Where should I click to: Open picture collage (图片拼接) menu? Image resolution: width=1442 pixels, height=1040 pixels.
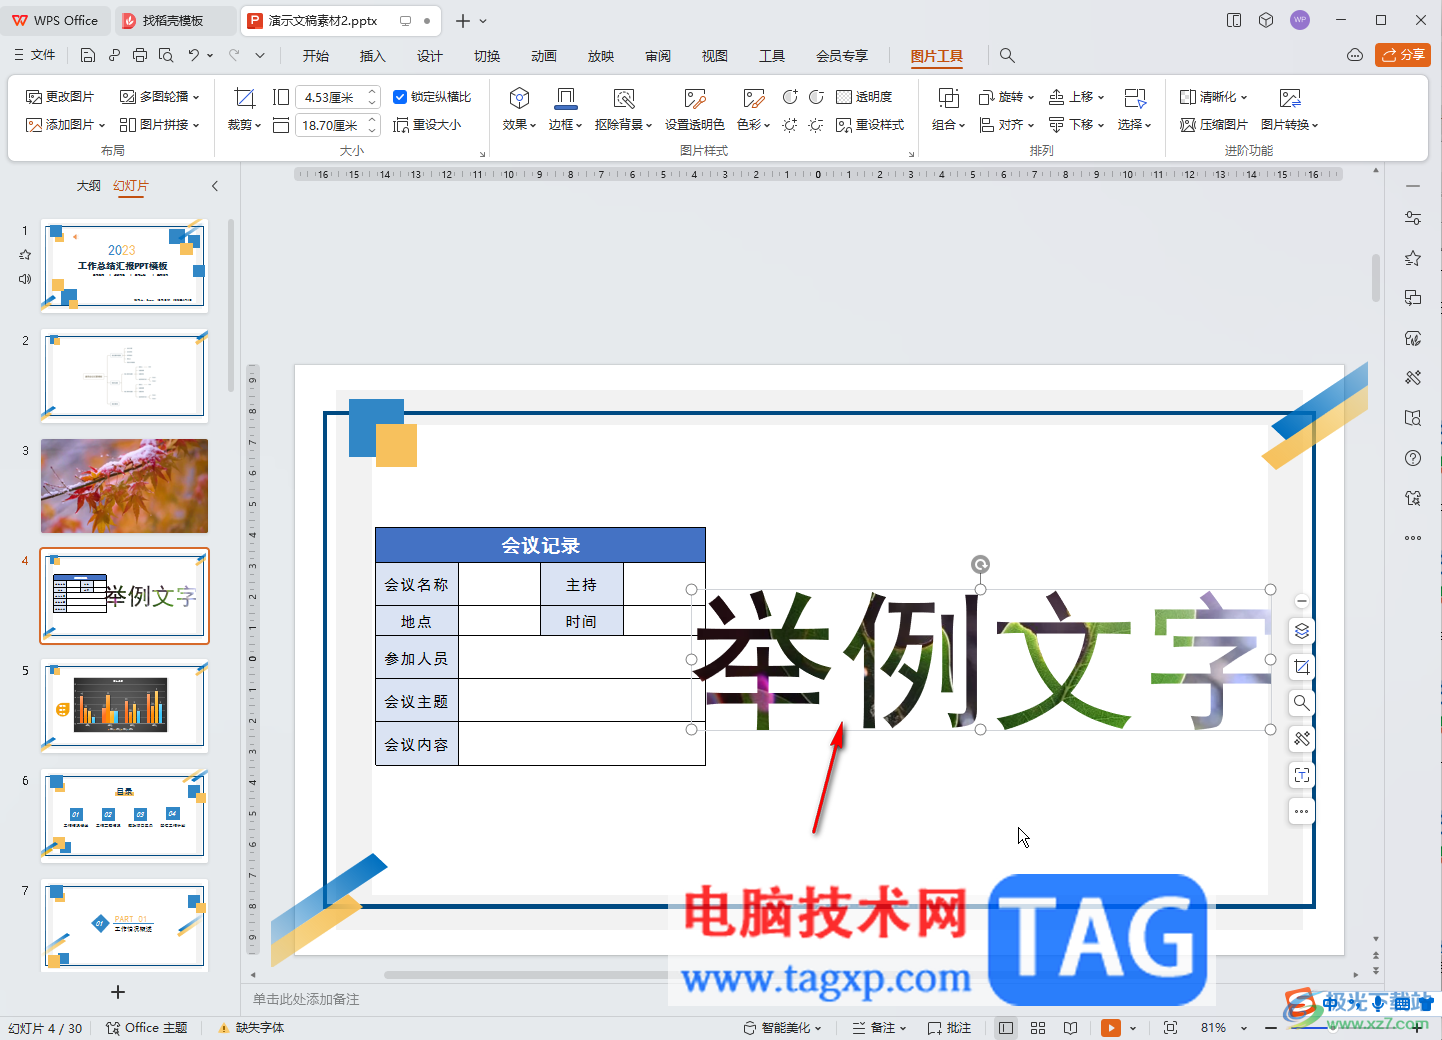(x=160, y=125)
